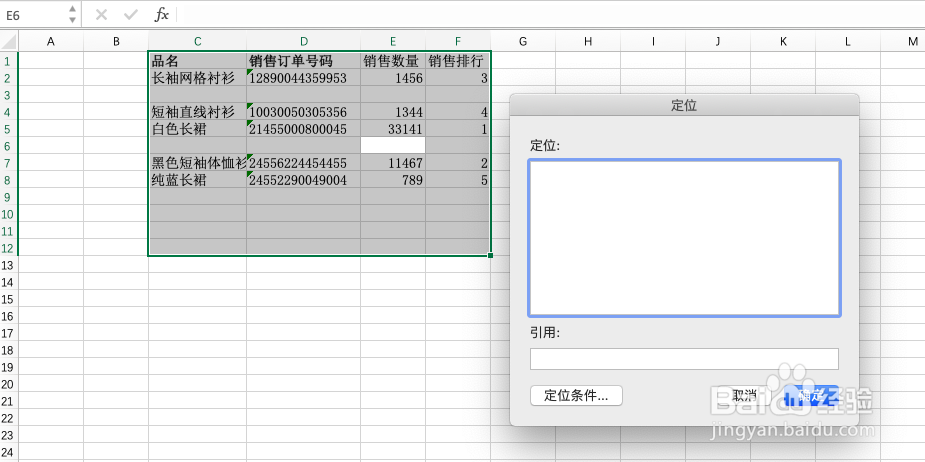Click the cell 黑色短袖体恤衫
The width and height of the screenshot is (925, 462).
click(x=198, y=163)
